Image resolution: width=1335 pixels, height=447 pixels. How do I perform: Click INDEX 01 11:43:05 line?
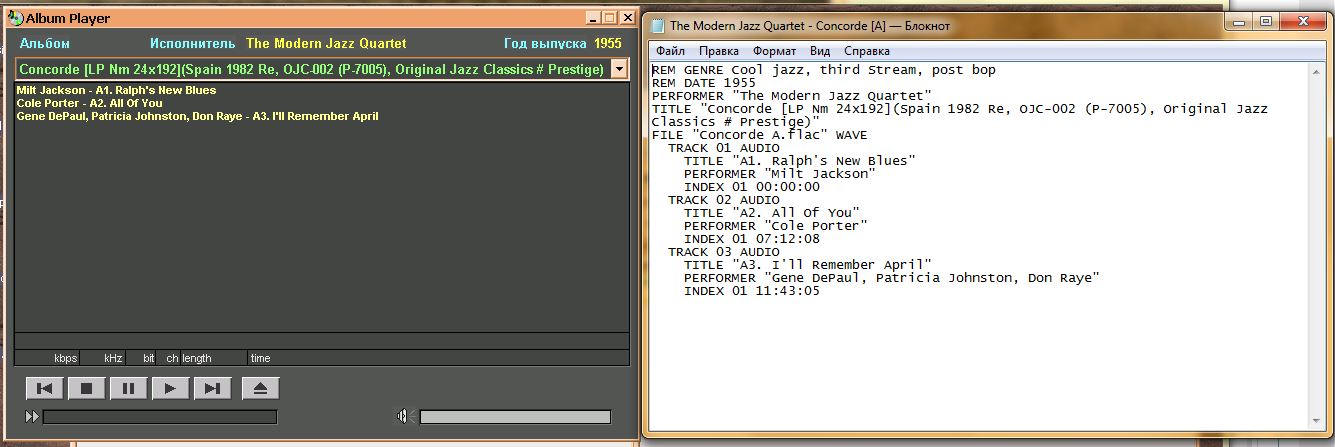pos(752,291)
